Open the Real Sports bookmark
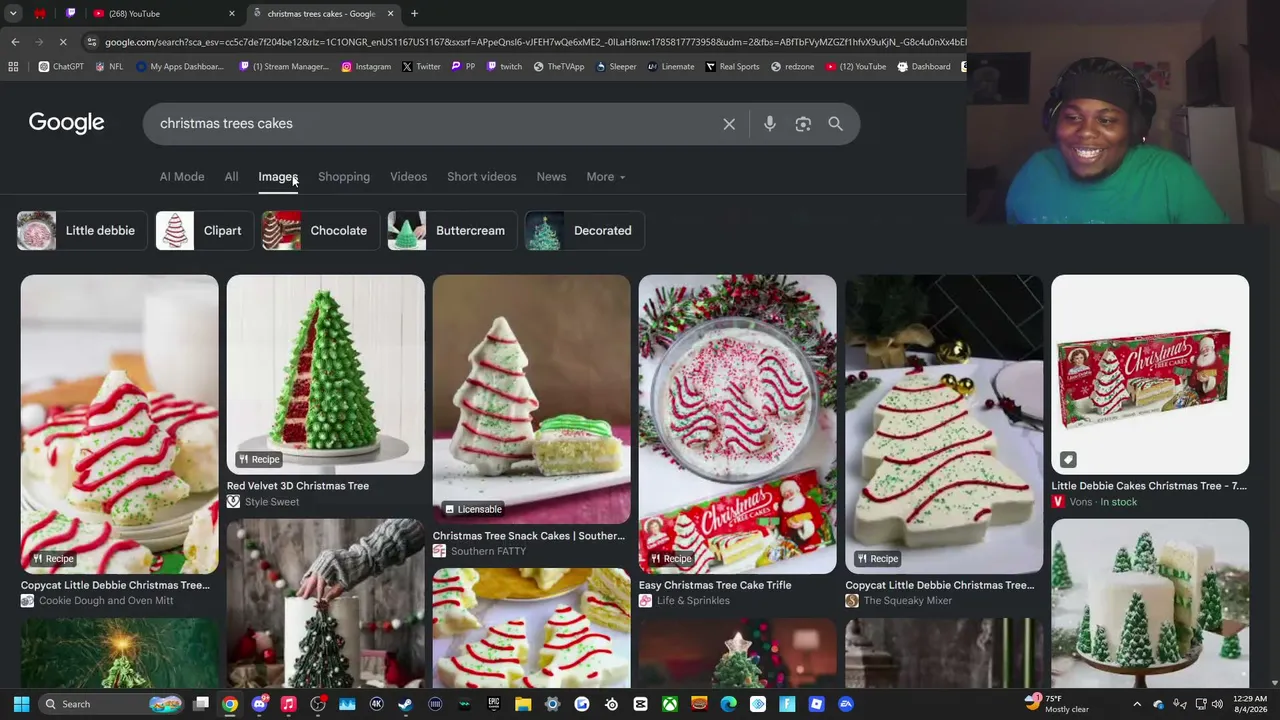The height and width of the screenshot is (720, 1280). [732, 67]
